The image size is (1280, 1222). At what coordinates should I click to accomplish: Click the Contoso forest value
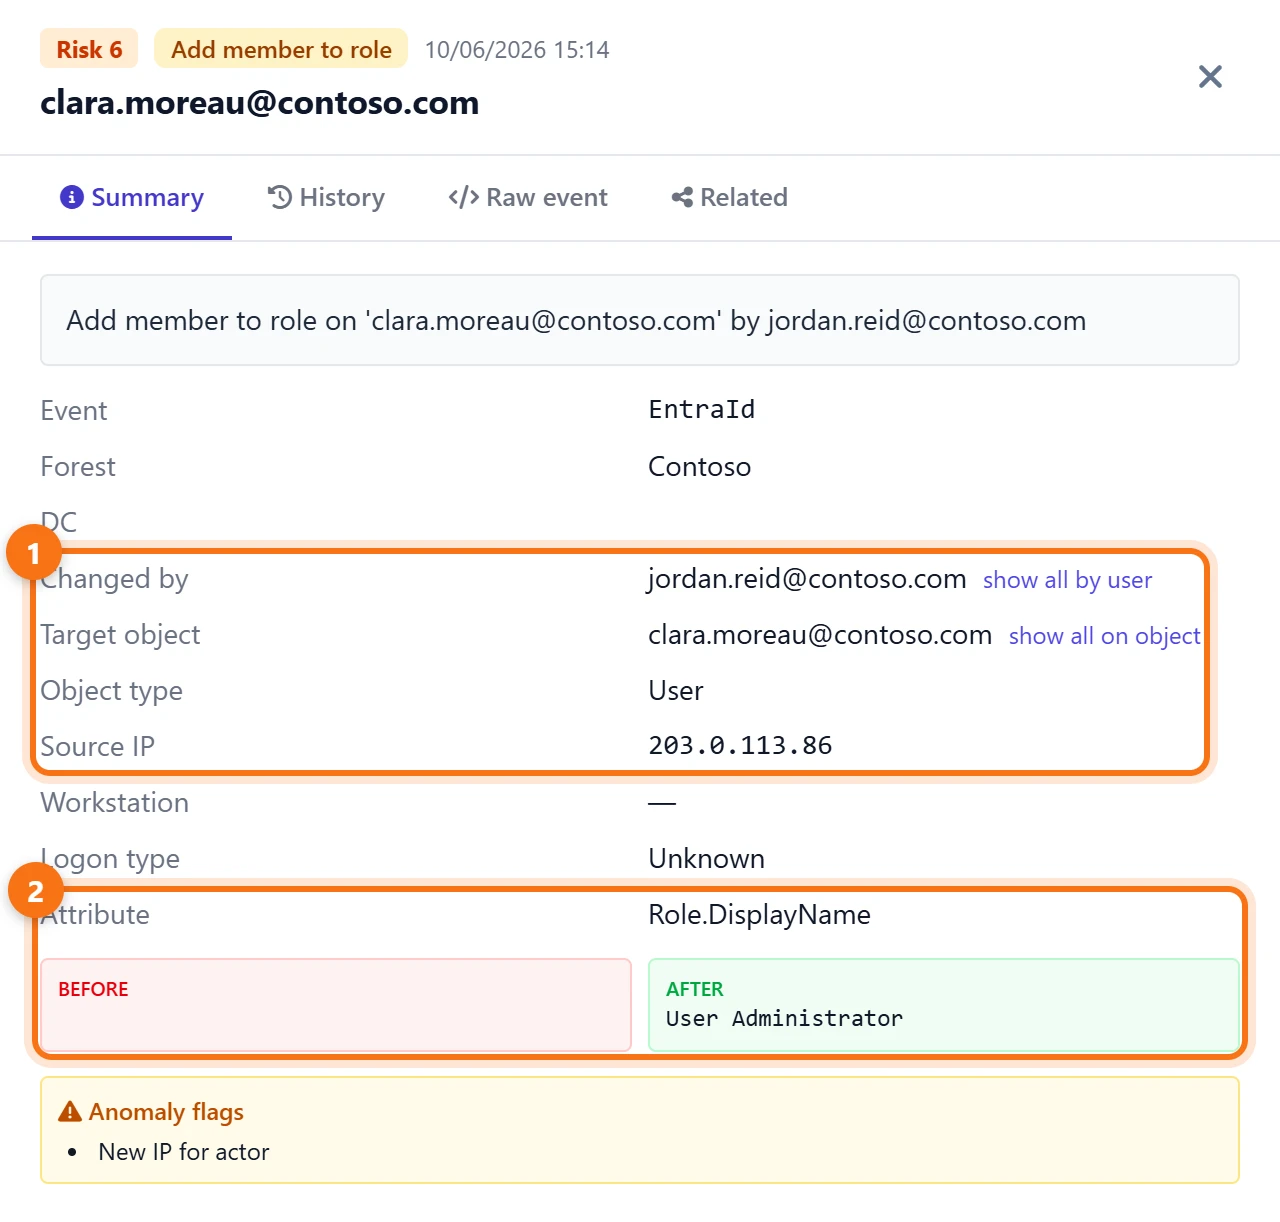coord(699,467)
